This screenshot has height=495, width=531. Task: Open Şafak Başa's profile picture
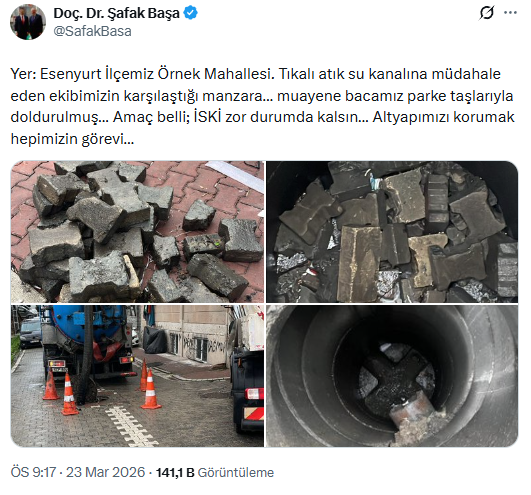click(x=28, y=22)
